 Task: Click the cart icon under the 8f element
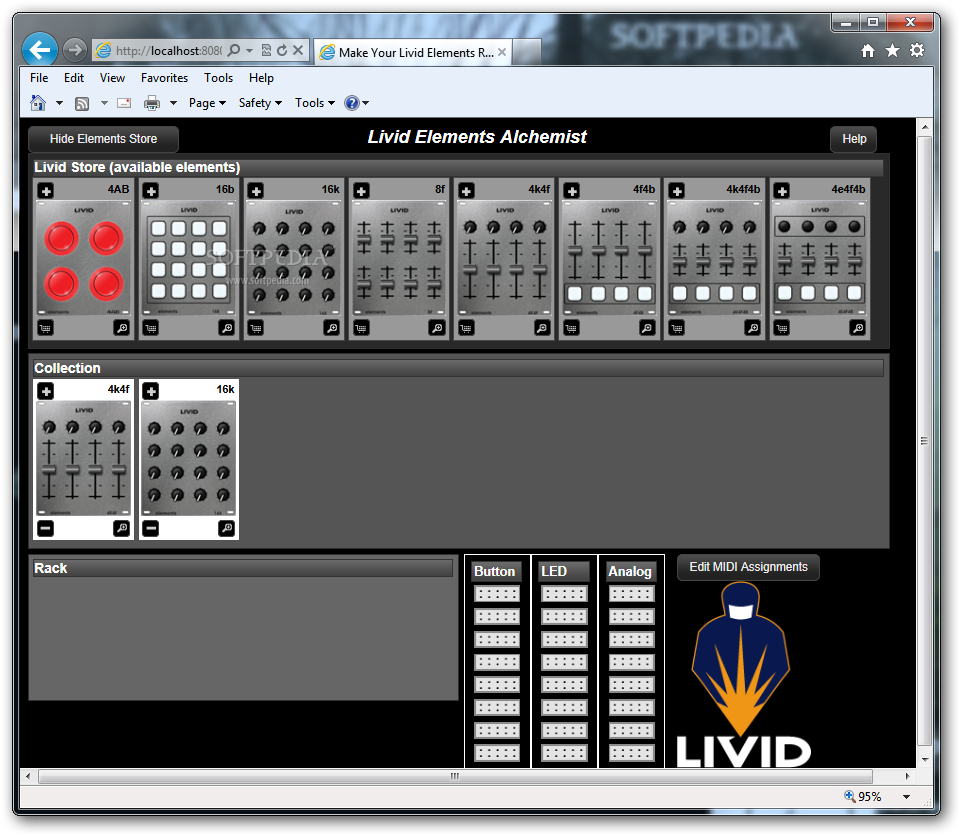(x=361, y=328)
